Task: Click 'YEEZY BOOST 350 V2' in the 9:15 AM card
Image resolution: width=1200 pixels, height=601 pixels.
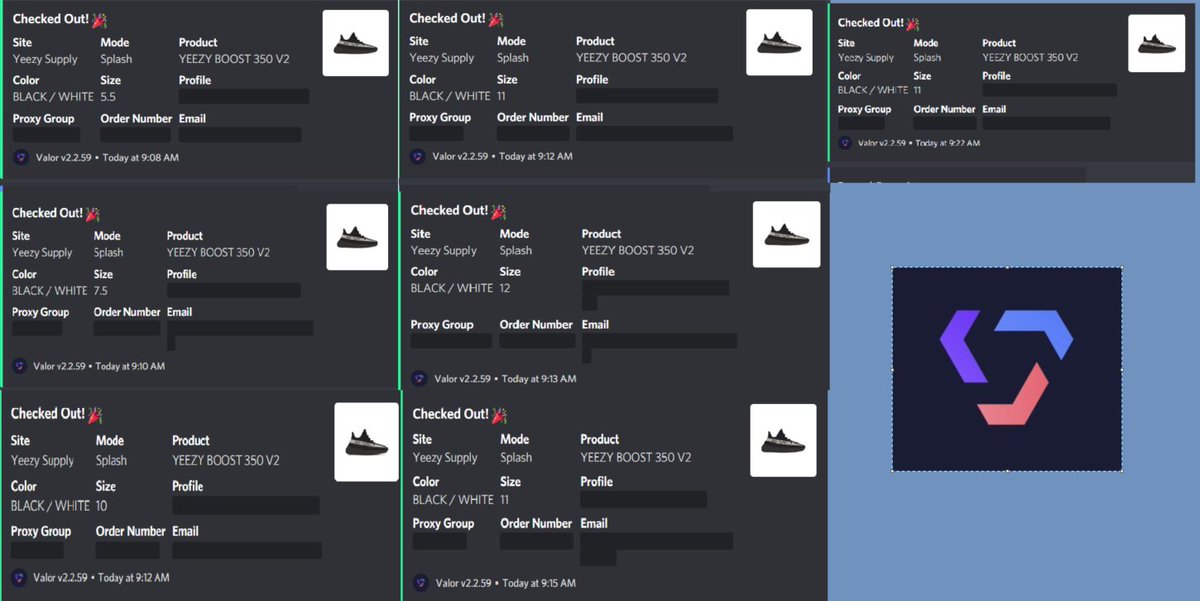Action: point(636,458)
